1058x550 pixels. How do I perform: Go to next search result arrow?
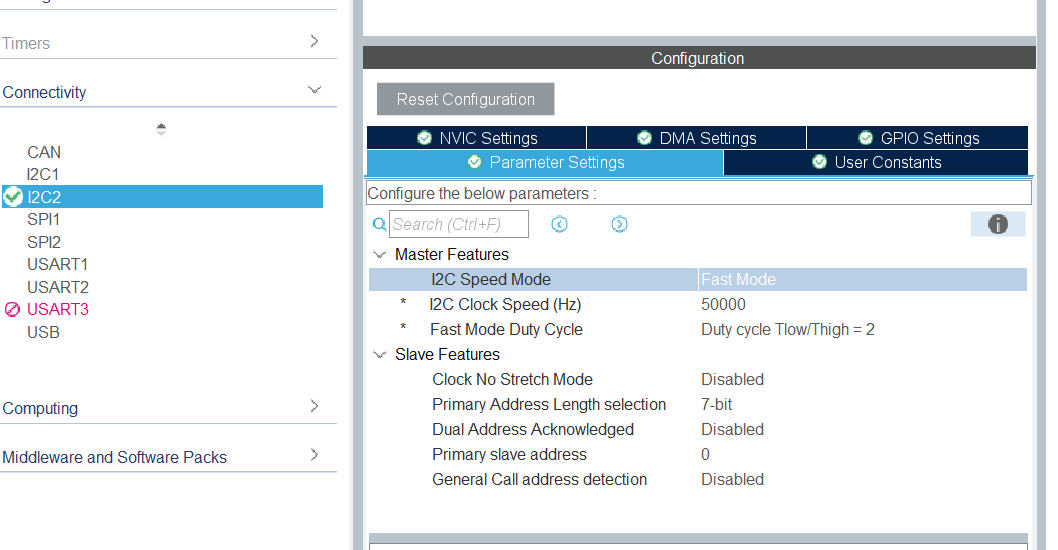(619, 224)
